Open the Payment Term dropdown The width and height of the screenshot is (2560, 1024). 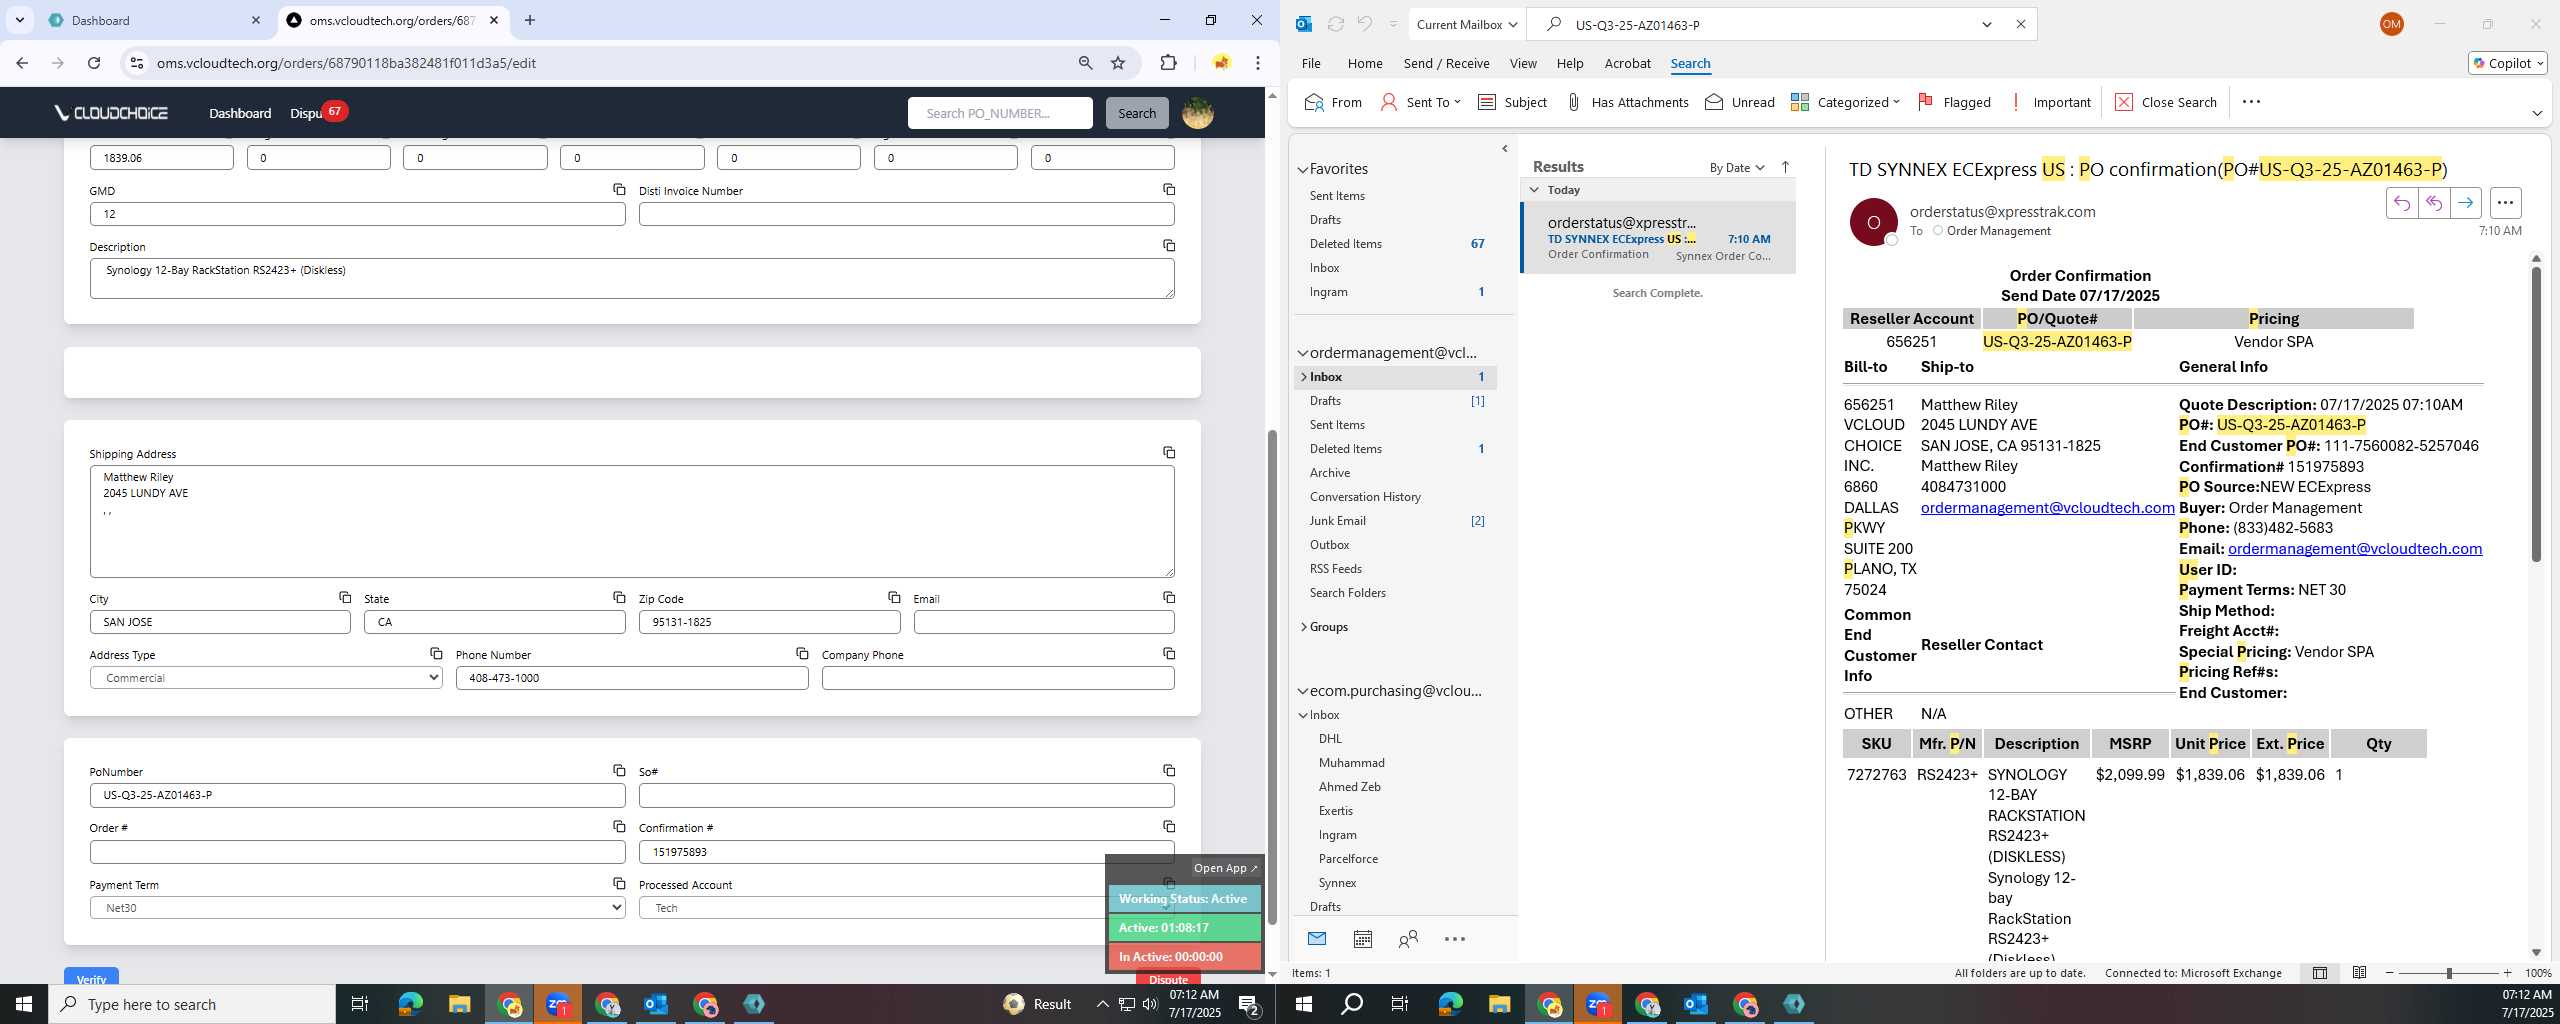(358, 908)
